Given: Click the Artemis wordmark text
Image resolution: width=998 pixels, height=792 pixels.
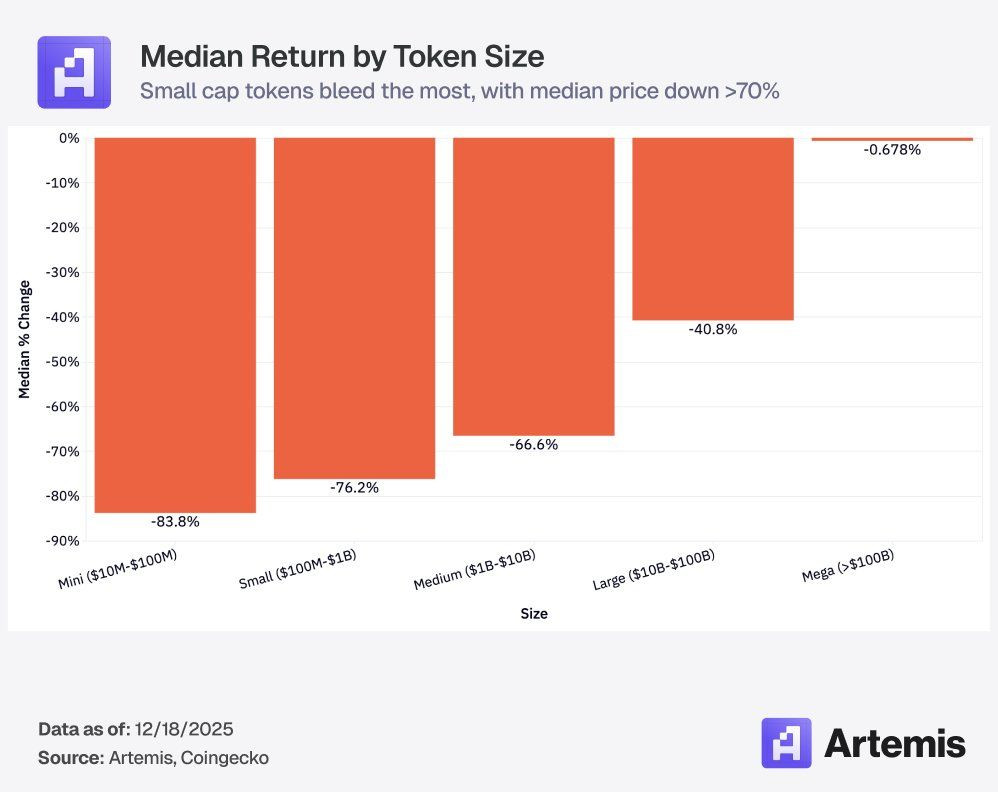Looking at the screenshot, I should point(895,743).
